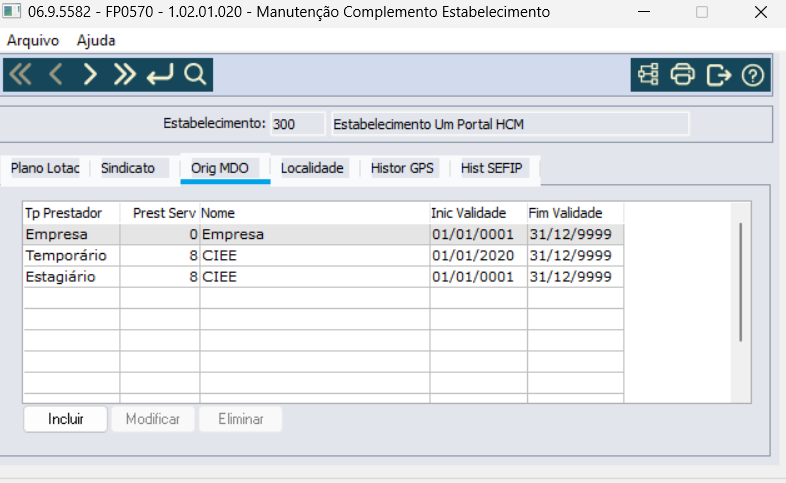Click the go-to record return arrow icon
Screen dimensions: 786x483
pos(160,75)
